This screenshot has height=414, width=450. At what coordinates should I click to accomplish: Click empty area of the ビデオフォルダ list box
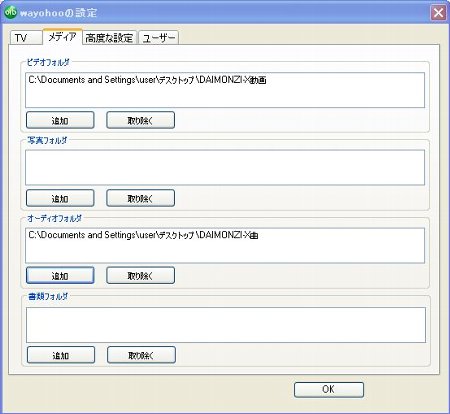pyautogui.click(x=225, y=97)
